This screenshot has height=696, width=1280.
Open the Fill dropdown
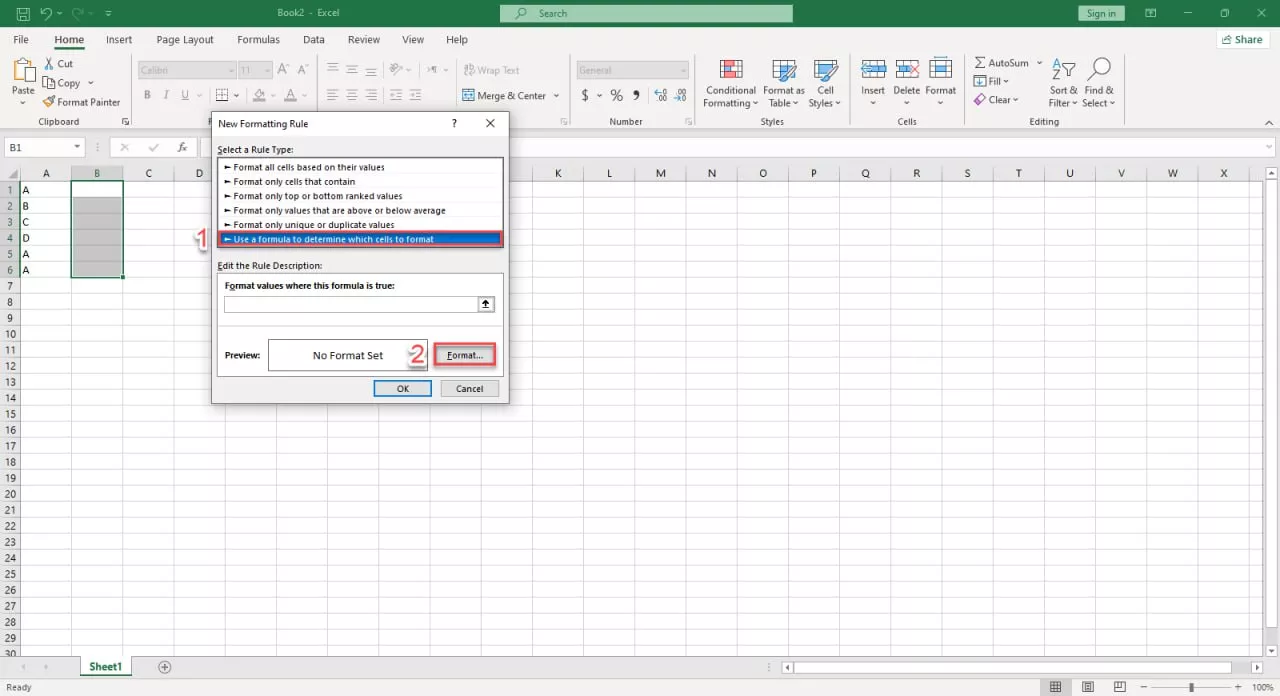coord(991,81)
